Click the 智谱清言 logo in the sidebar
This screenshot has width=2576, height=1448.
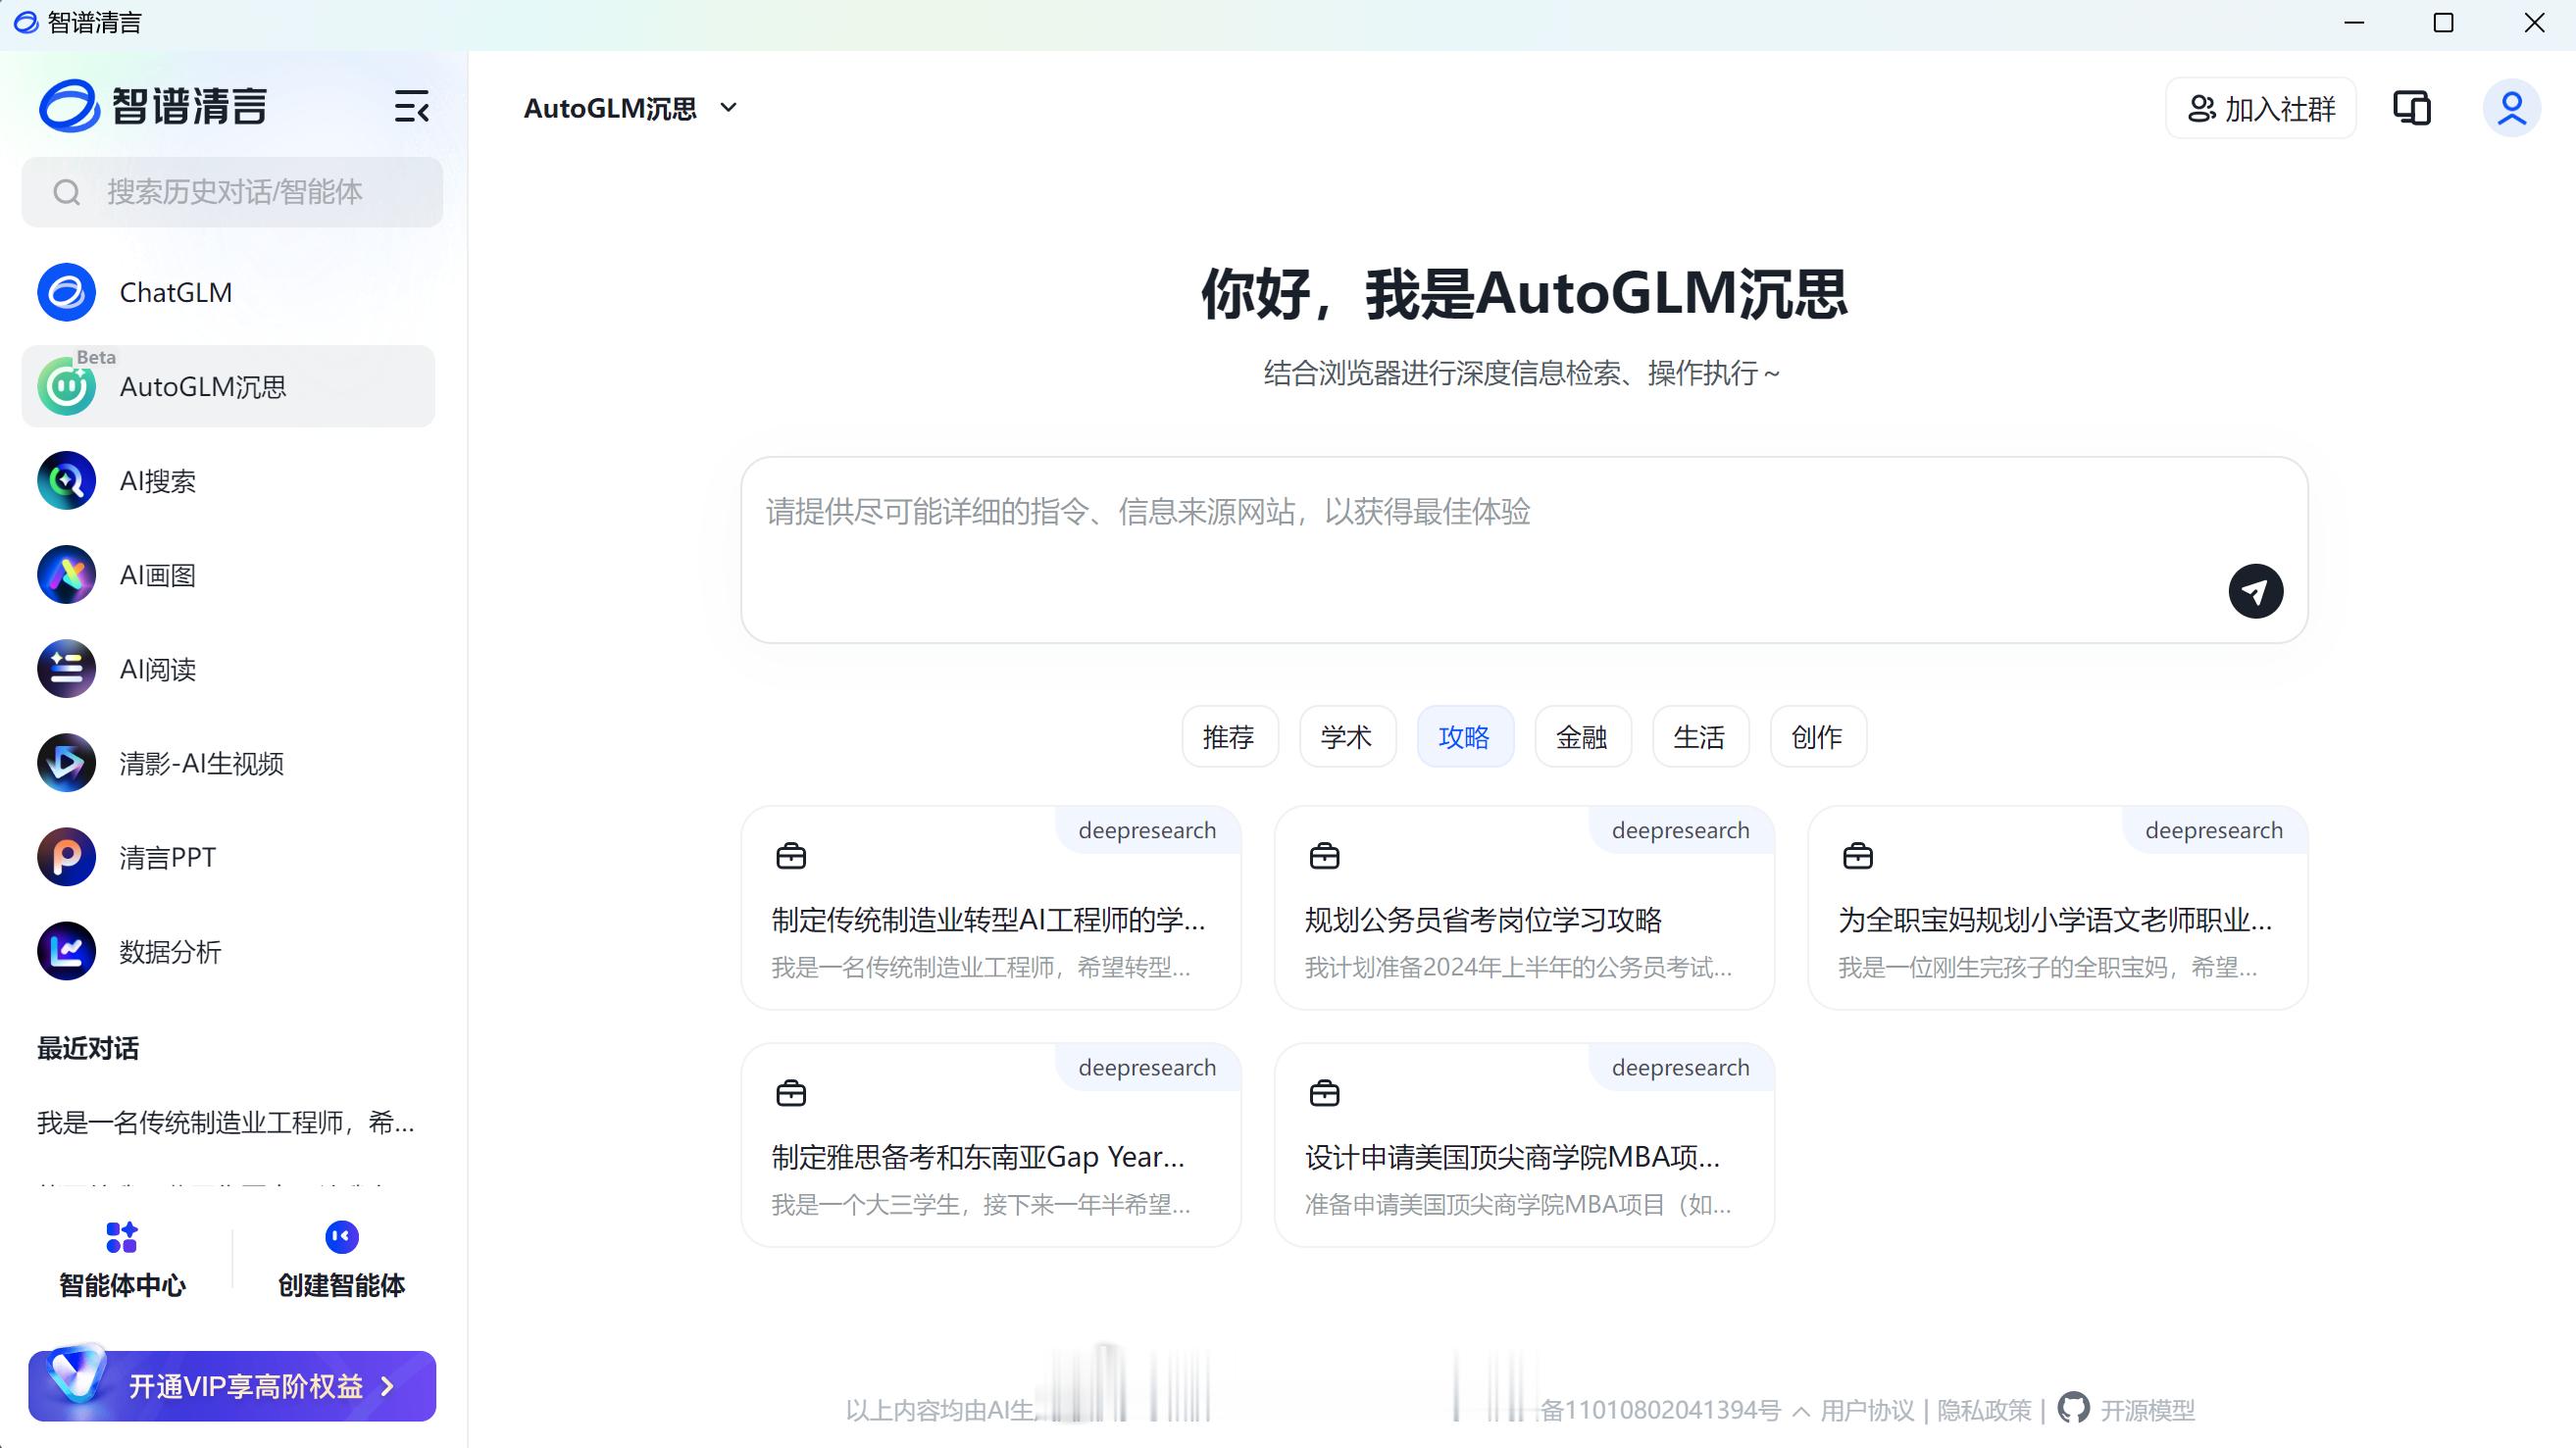point(153,106)
